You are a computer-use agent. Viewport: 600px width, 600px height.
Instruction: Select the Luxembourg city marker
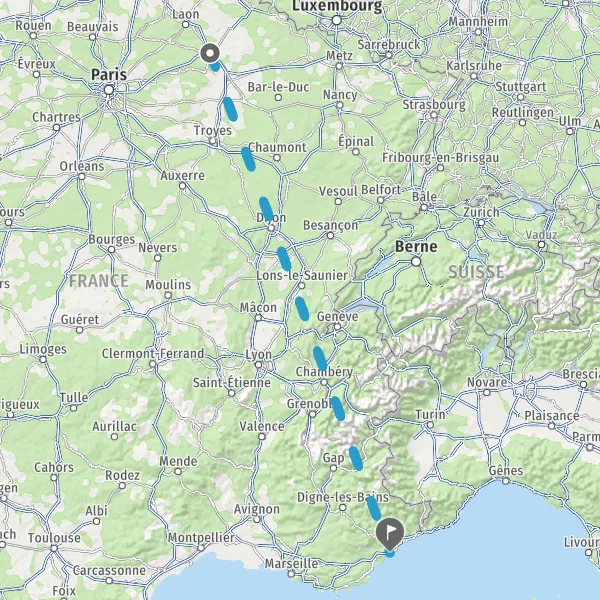pos(337,20)
